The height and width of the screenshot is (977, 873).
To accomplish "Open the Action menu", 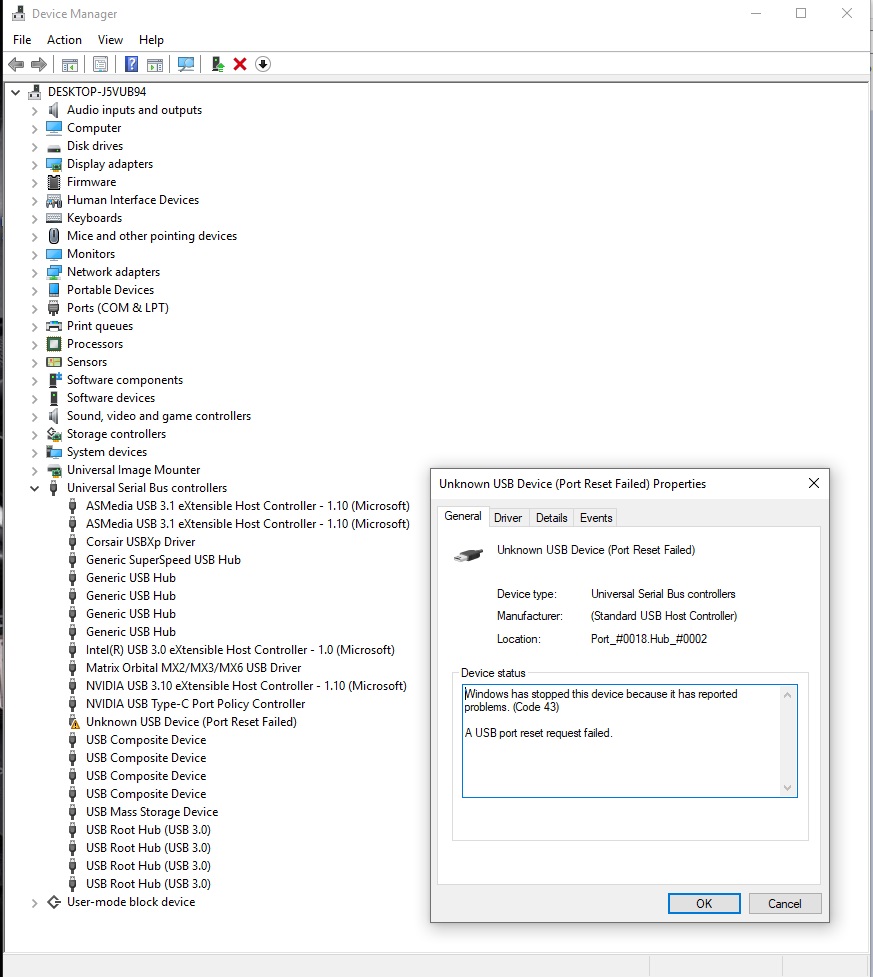I will click(64, 40).
